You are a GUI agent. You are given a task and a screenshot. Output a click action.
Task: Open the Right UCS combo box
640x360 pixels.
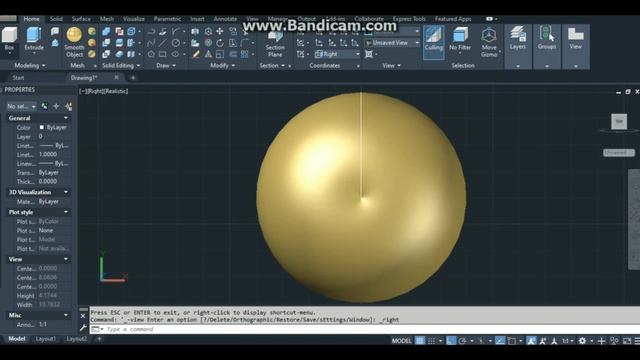337,54
